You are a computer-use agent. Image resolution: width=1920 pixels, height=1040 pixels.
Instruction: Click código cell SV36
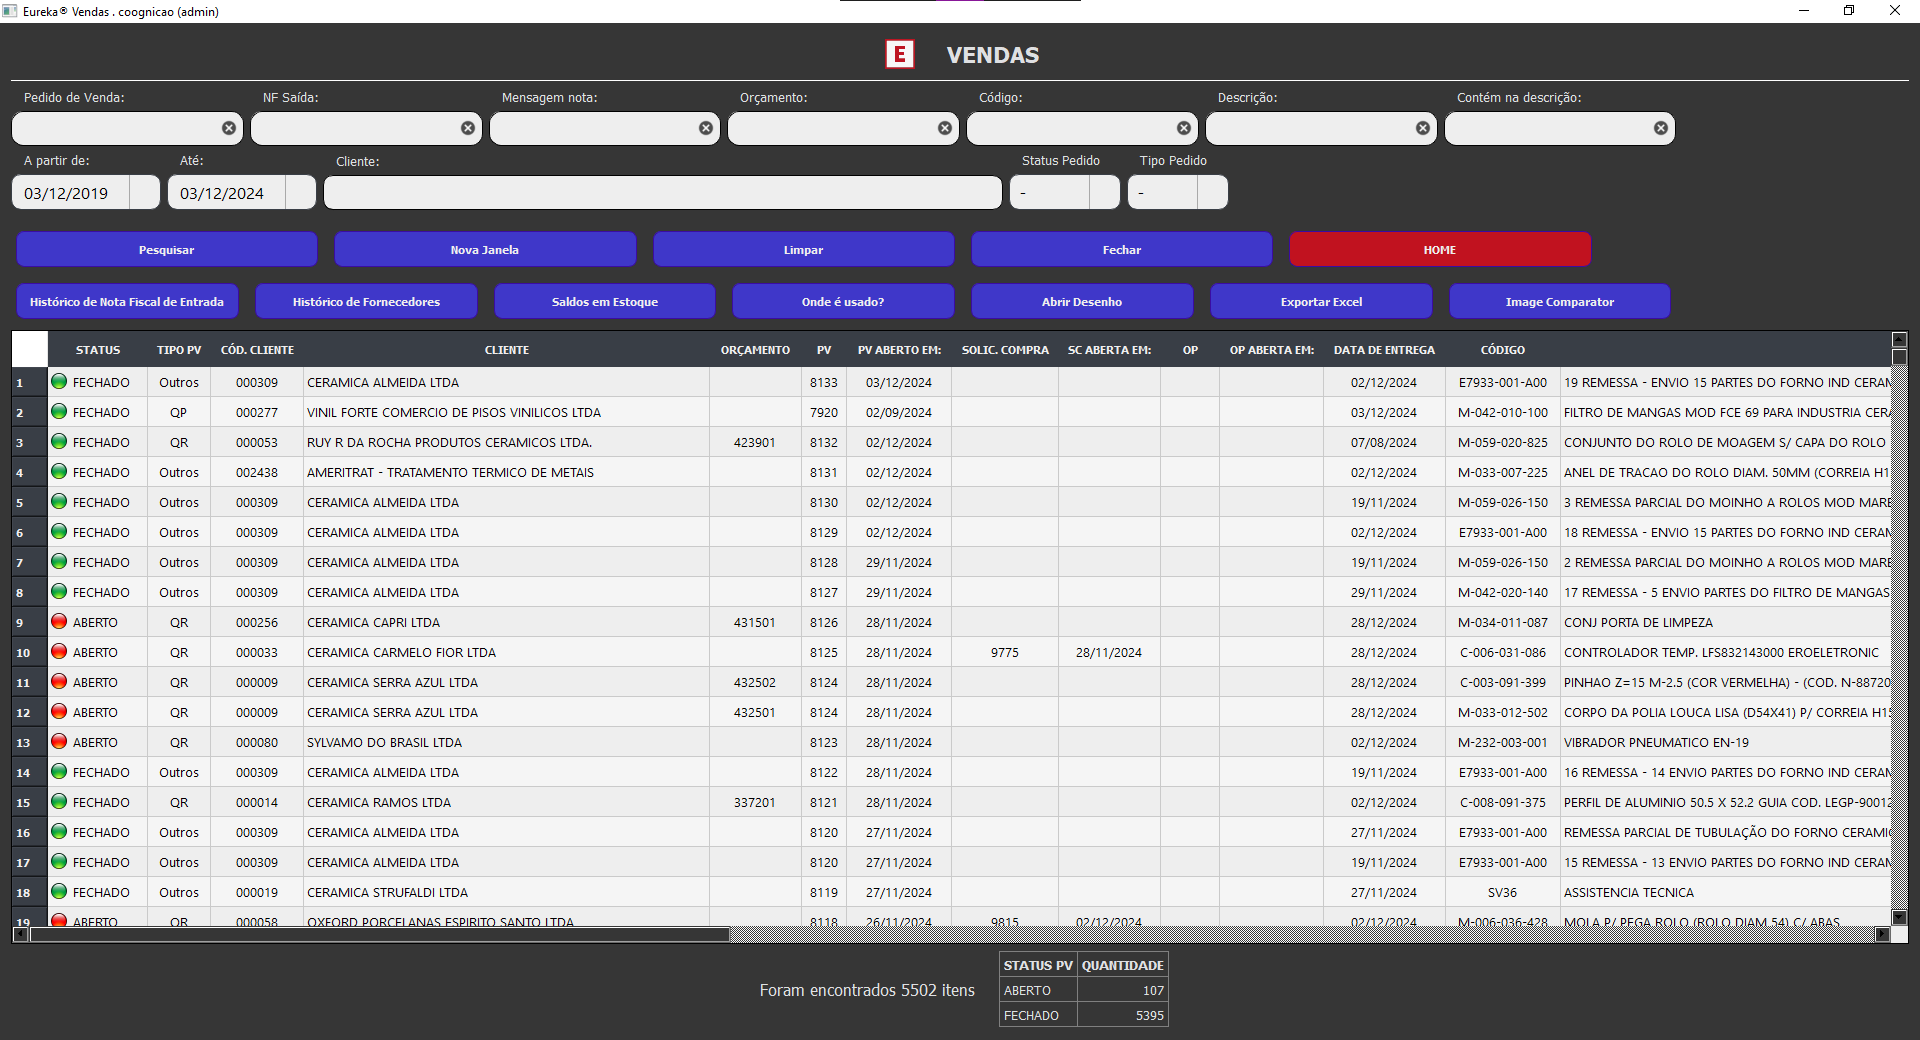pos(1503,892)
